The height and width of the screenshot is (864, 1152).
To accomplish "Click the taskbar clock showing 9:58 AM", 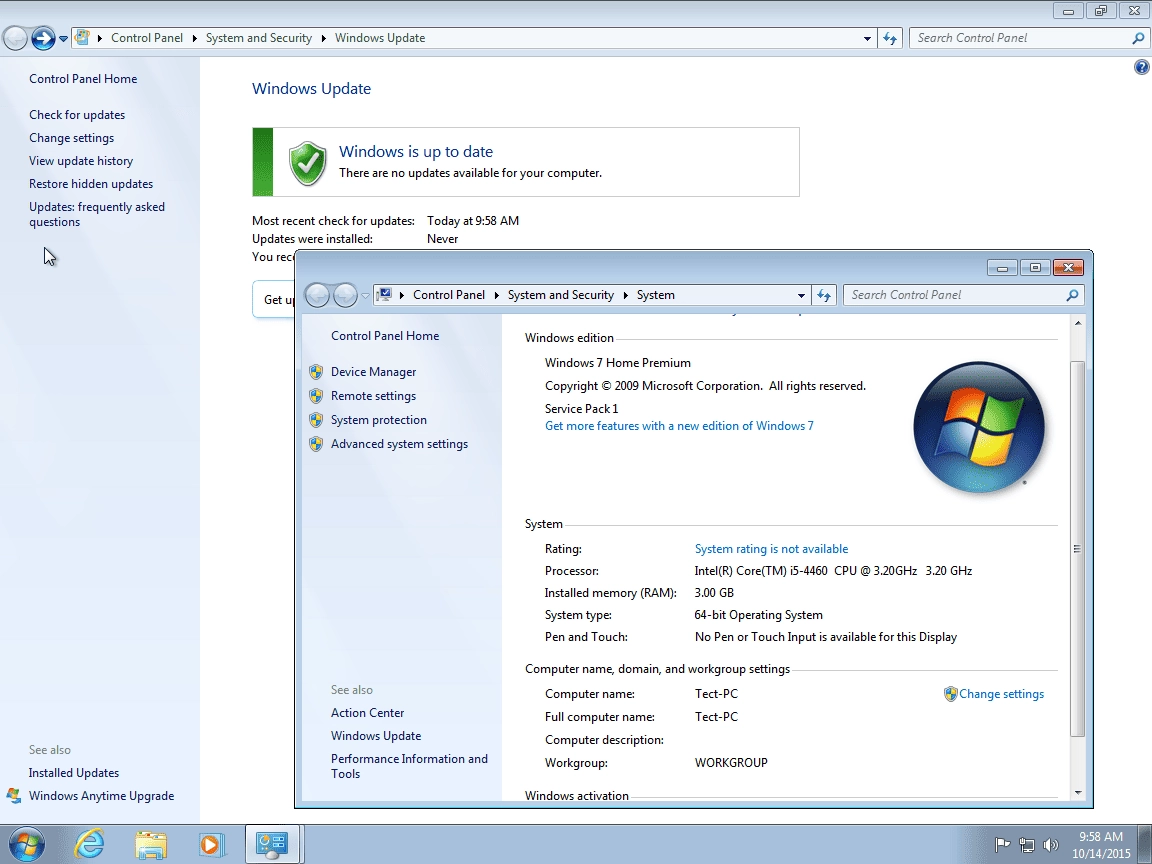I will point(1101,845).
